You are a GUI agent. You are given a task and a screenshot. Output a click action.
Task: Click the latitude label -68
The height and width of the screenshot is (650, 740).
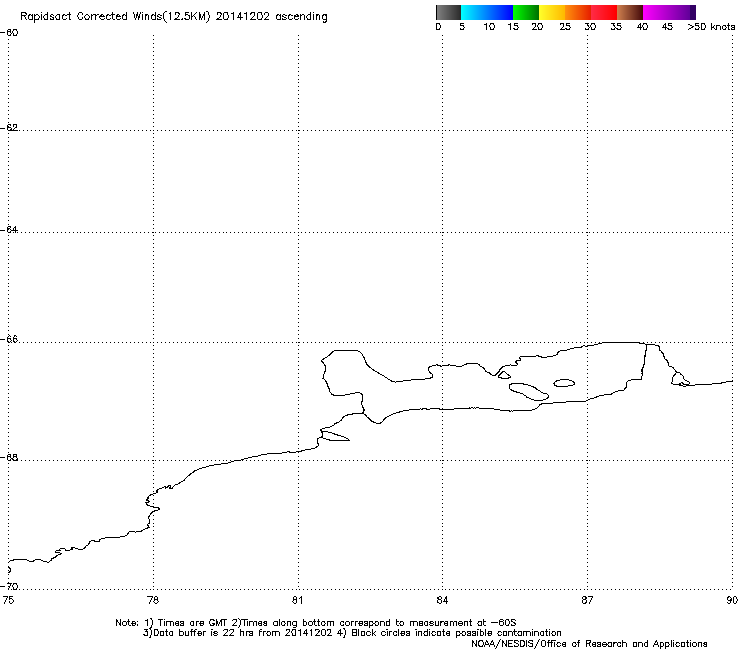[9, 458]
